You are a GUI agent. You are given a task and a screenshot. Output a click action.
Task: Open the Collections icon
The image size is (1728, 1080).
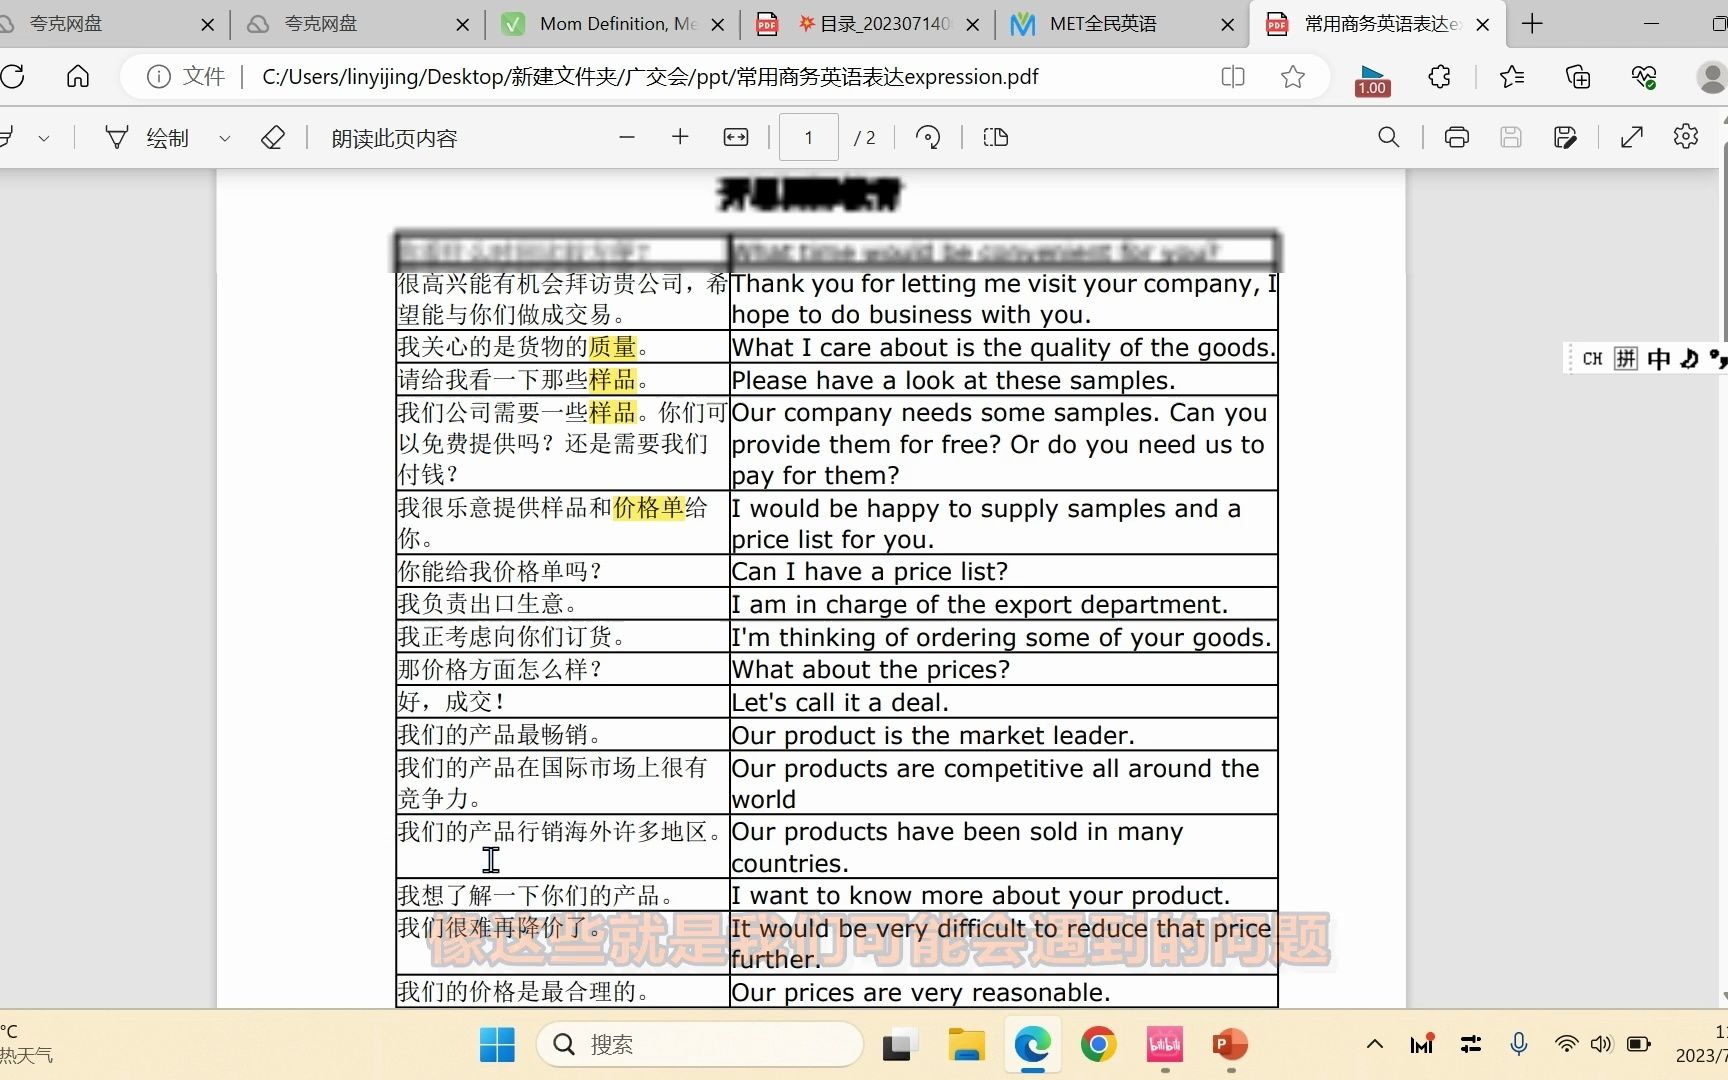click(x=1578, y=77)
